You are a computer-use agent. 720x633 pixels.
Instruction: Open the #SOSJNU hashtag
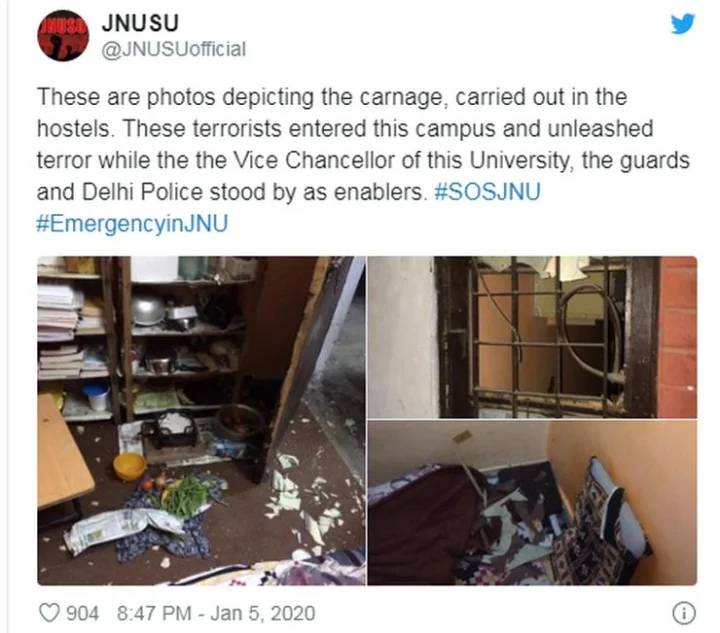(x=487, y=192)
